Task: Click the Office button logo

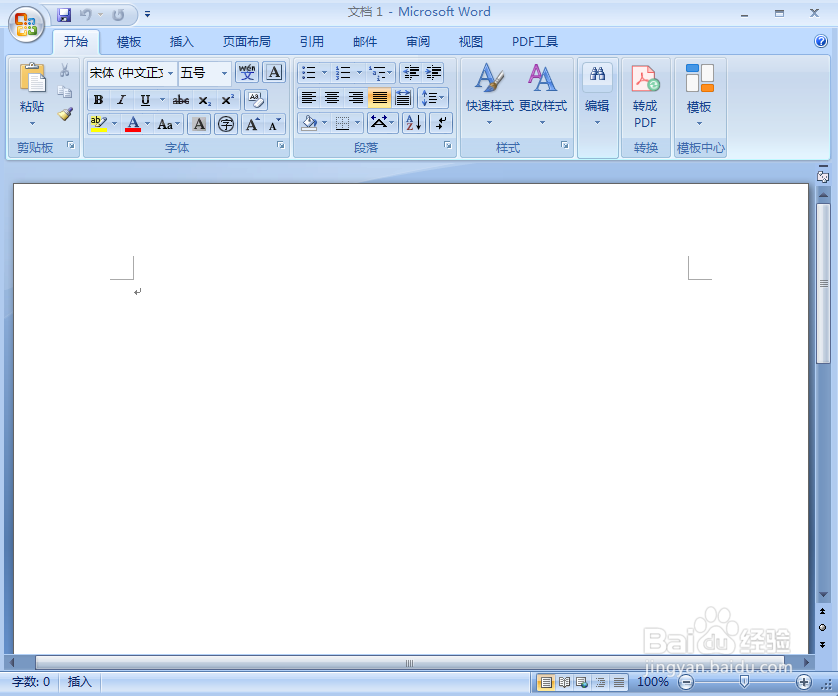Action: click(26, 25)
